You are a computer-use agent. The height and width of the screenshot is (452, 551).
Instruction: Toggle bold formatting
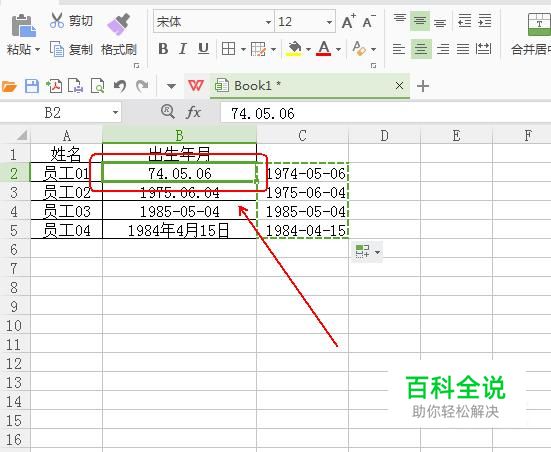pyautogui.click(x=163, y=49)
